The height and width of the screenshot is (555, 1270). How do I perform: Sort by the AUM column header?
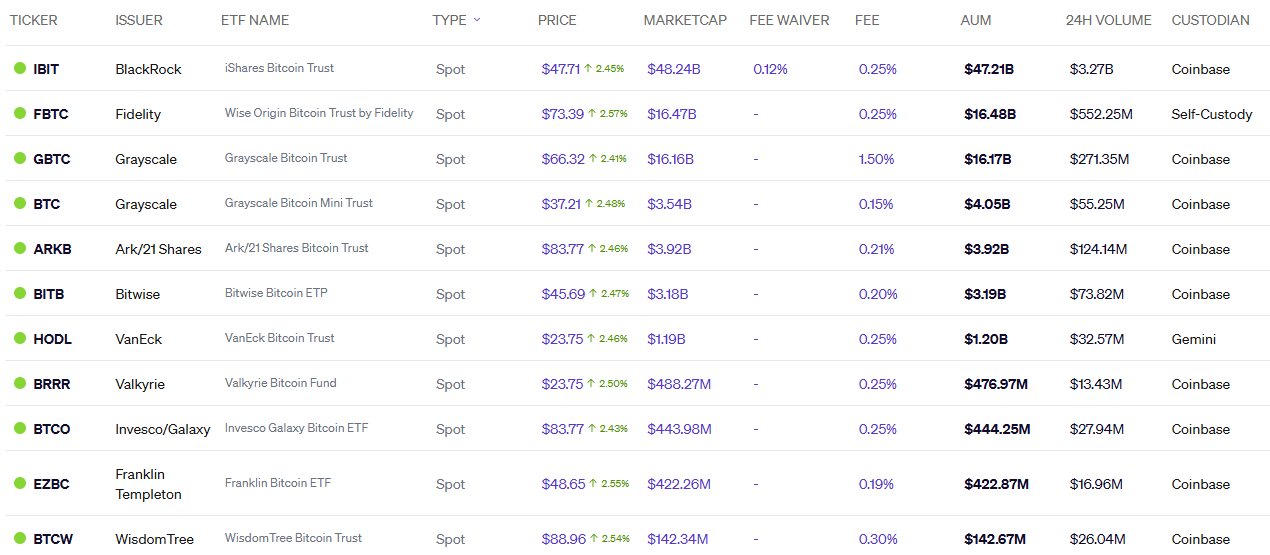[x=975, y=20]
